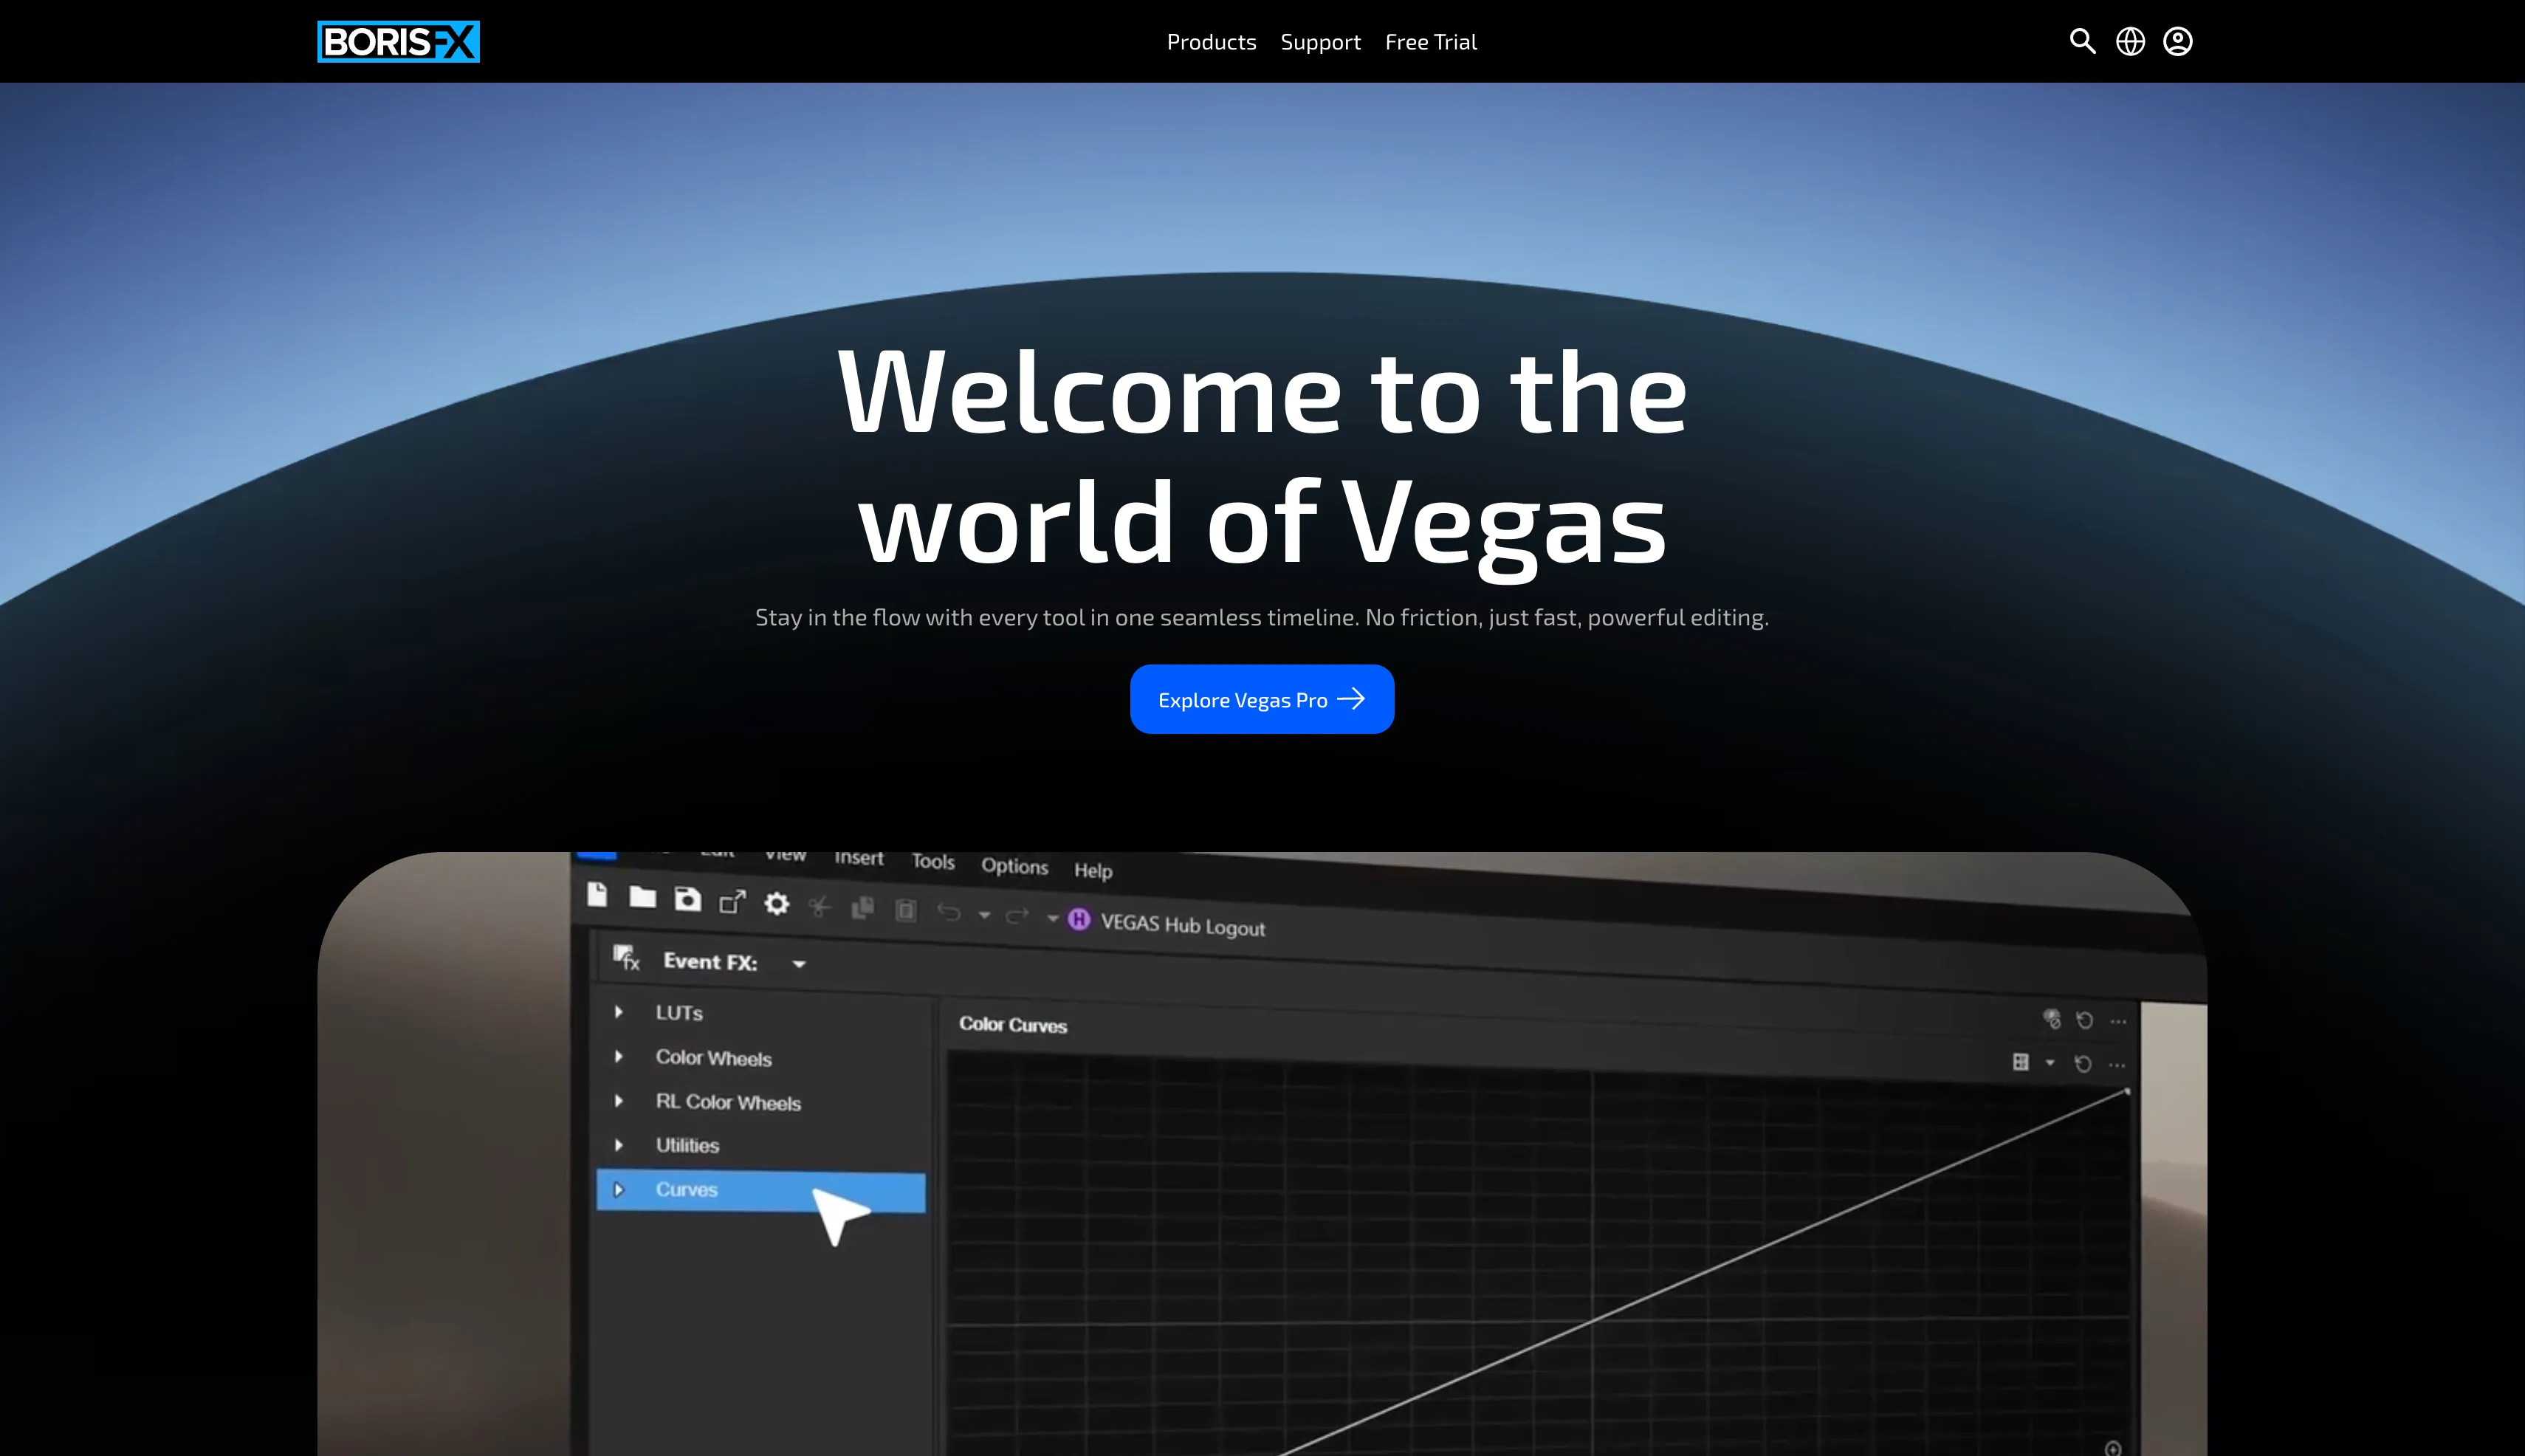
Task: Open the globe language selector
Action: tap(2130, 41)
